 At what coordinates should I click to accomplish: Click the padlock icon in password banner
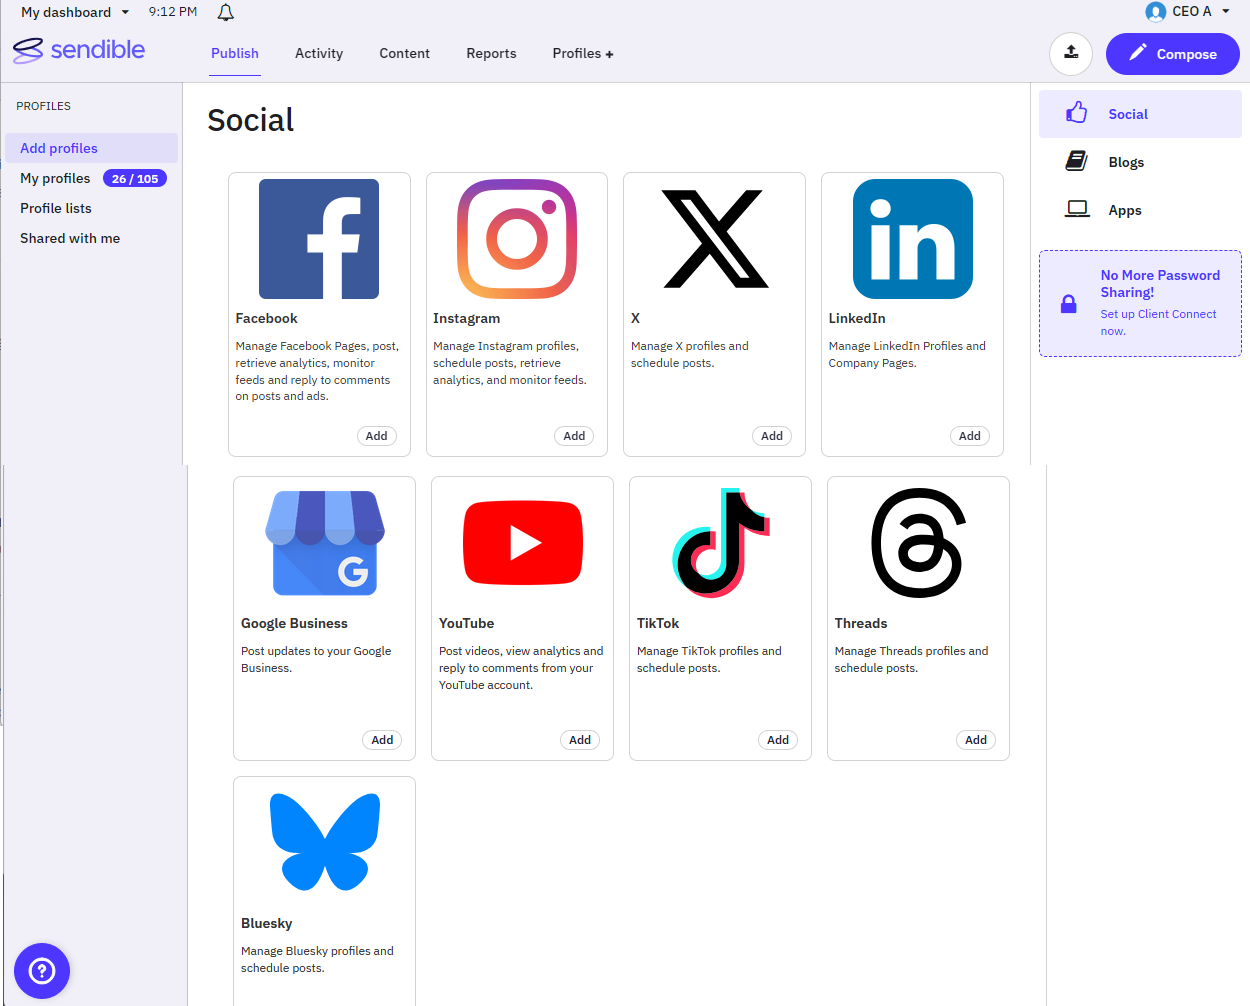coord(1068,304)
